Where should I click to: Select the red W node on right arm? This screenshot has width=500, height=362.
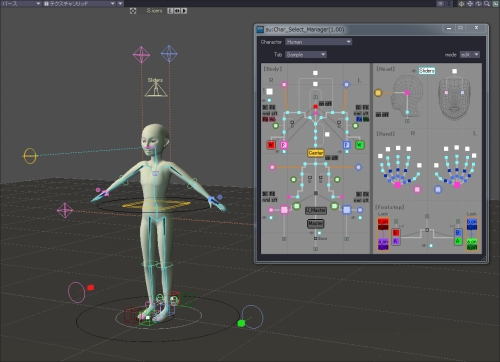coord(271,145)
